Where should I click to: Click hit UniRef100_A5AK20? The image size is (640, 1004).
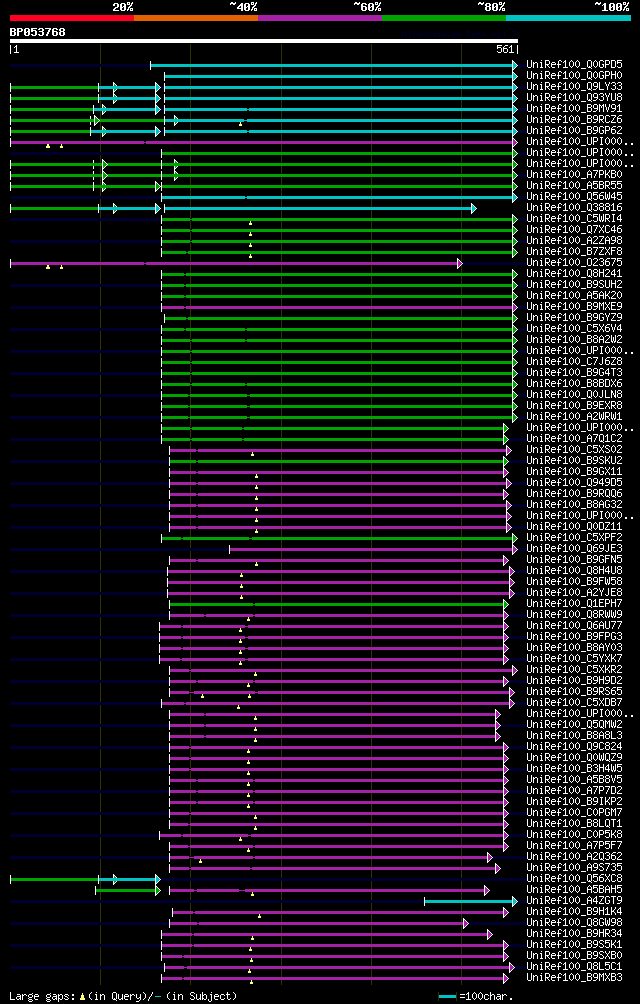574,295
